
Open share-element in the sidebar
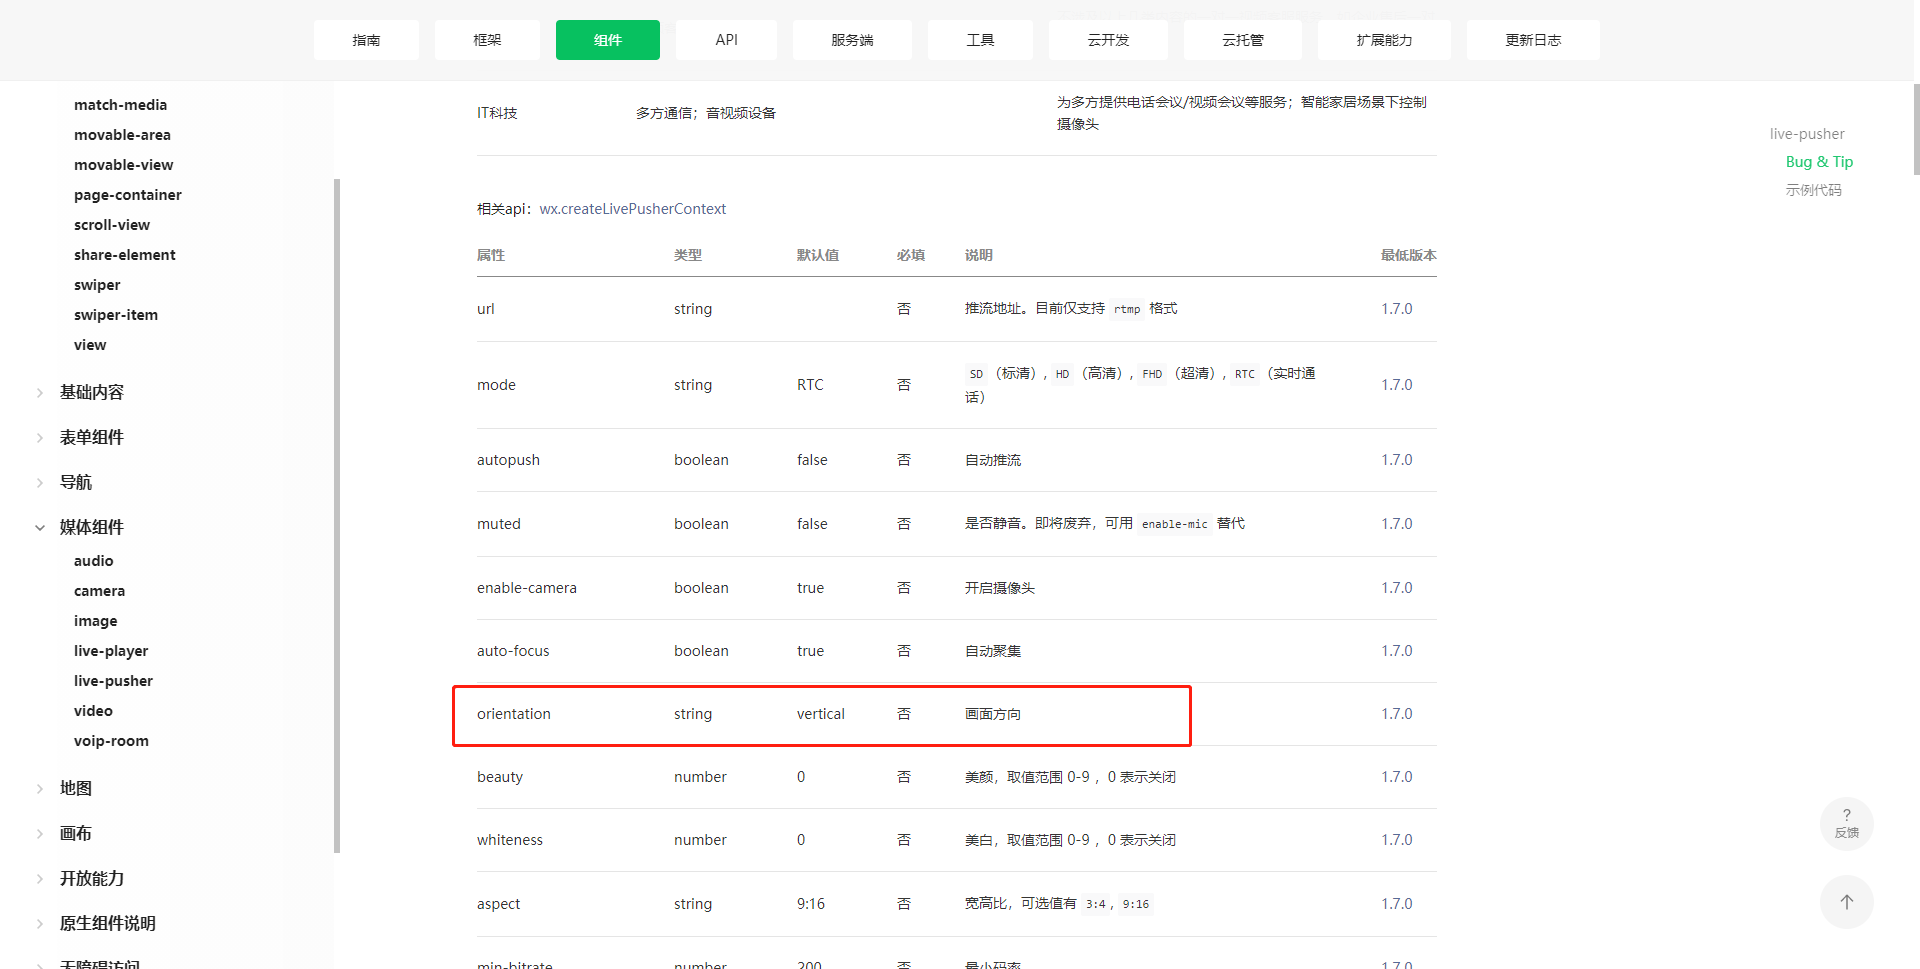click(124, 255)
